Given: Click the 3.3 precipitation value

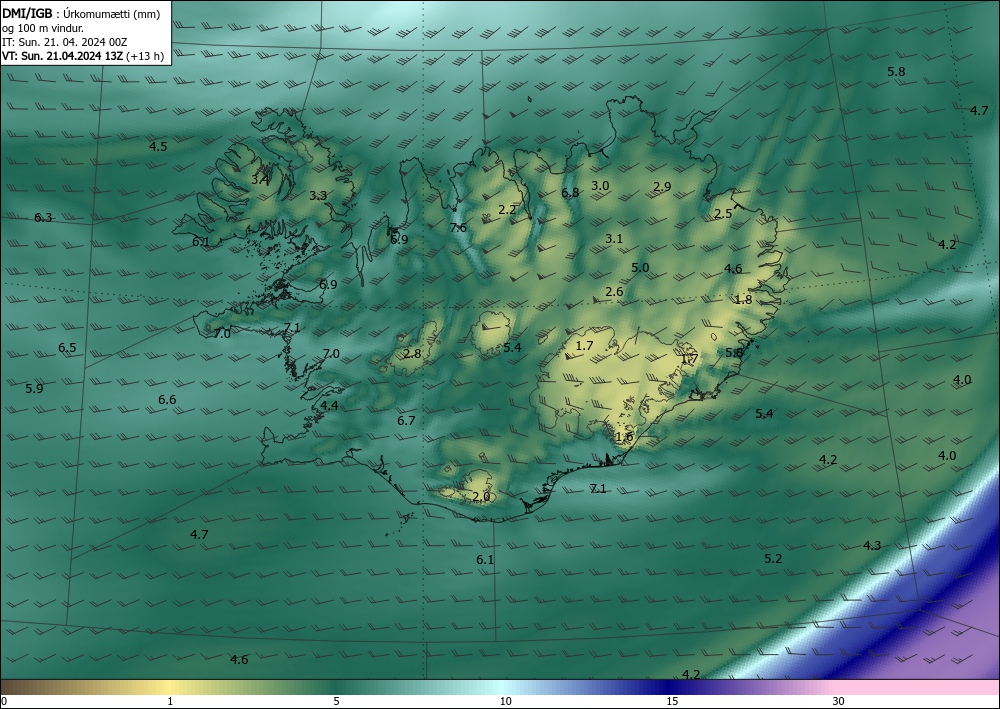Looking at the screenshot, I should tap(318, 196).
